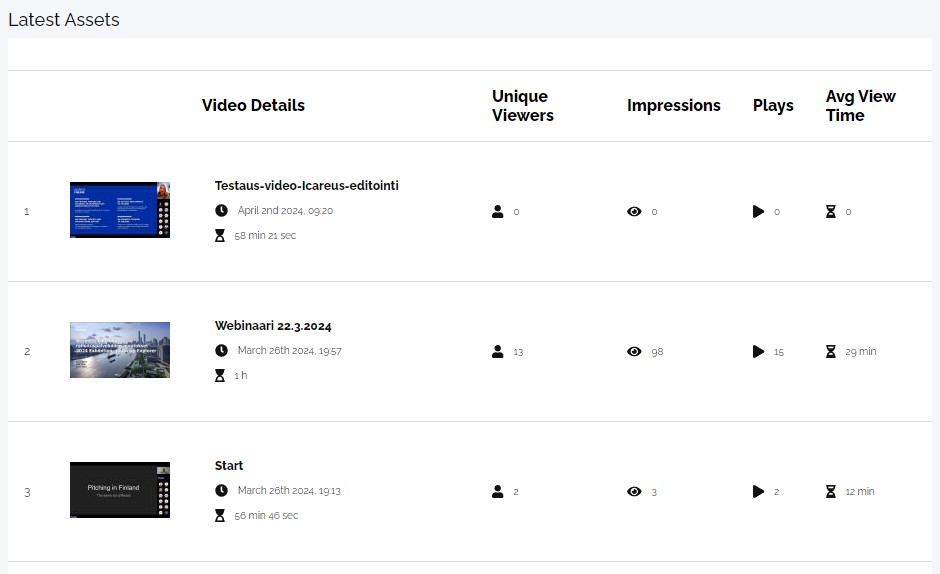This screenshot has width=940, height=574.
Task: Click the 3 impressions value in Start row
Action: [654, 492]
